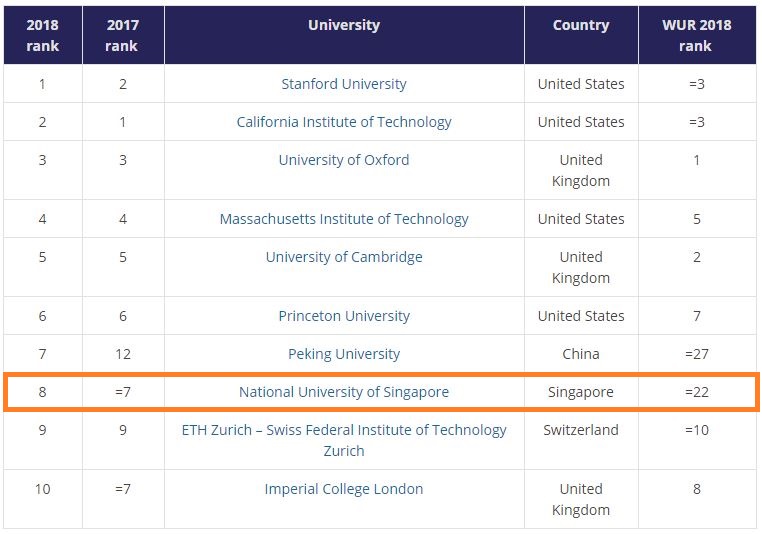Select the Singapore country cell

pos(581,392)
